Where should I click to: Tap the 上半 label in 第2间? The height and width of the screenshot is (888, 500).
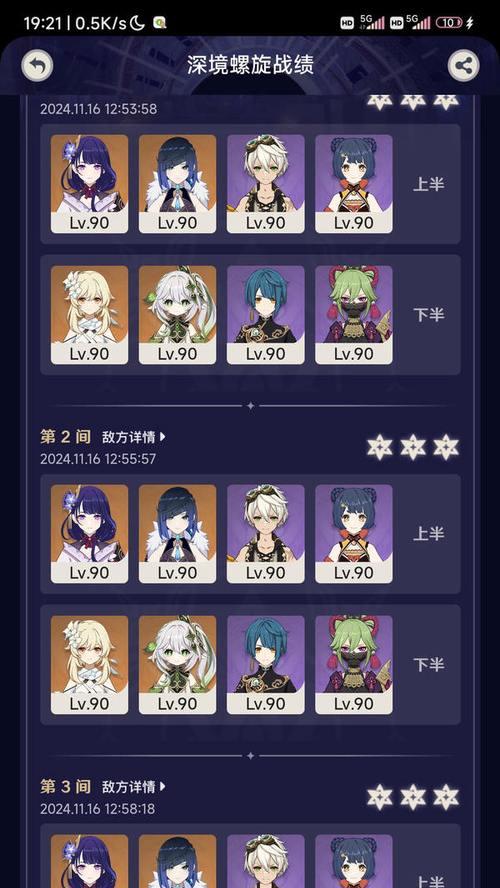(429, 534)
